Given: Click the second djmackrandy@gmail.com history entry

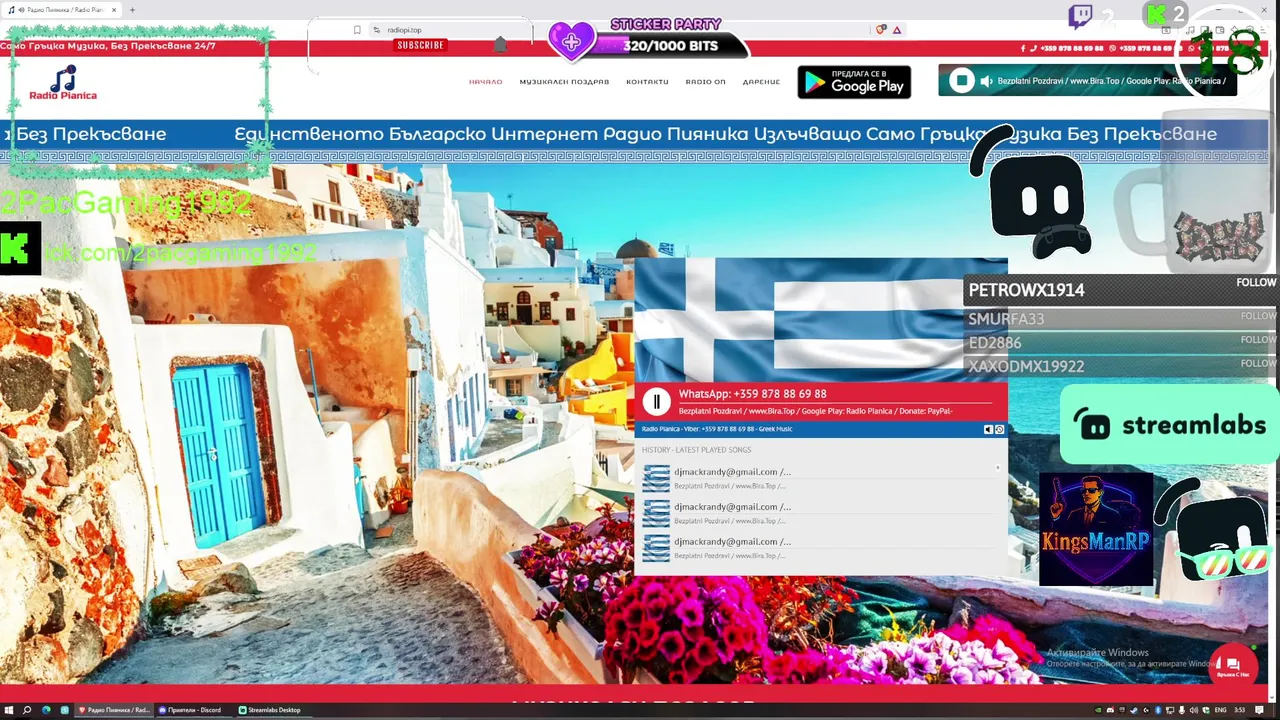Looking at the screenshot, I should point(732,507).
